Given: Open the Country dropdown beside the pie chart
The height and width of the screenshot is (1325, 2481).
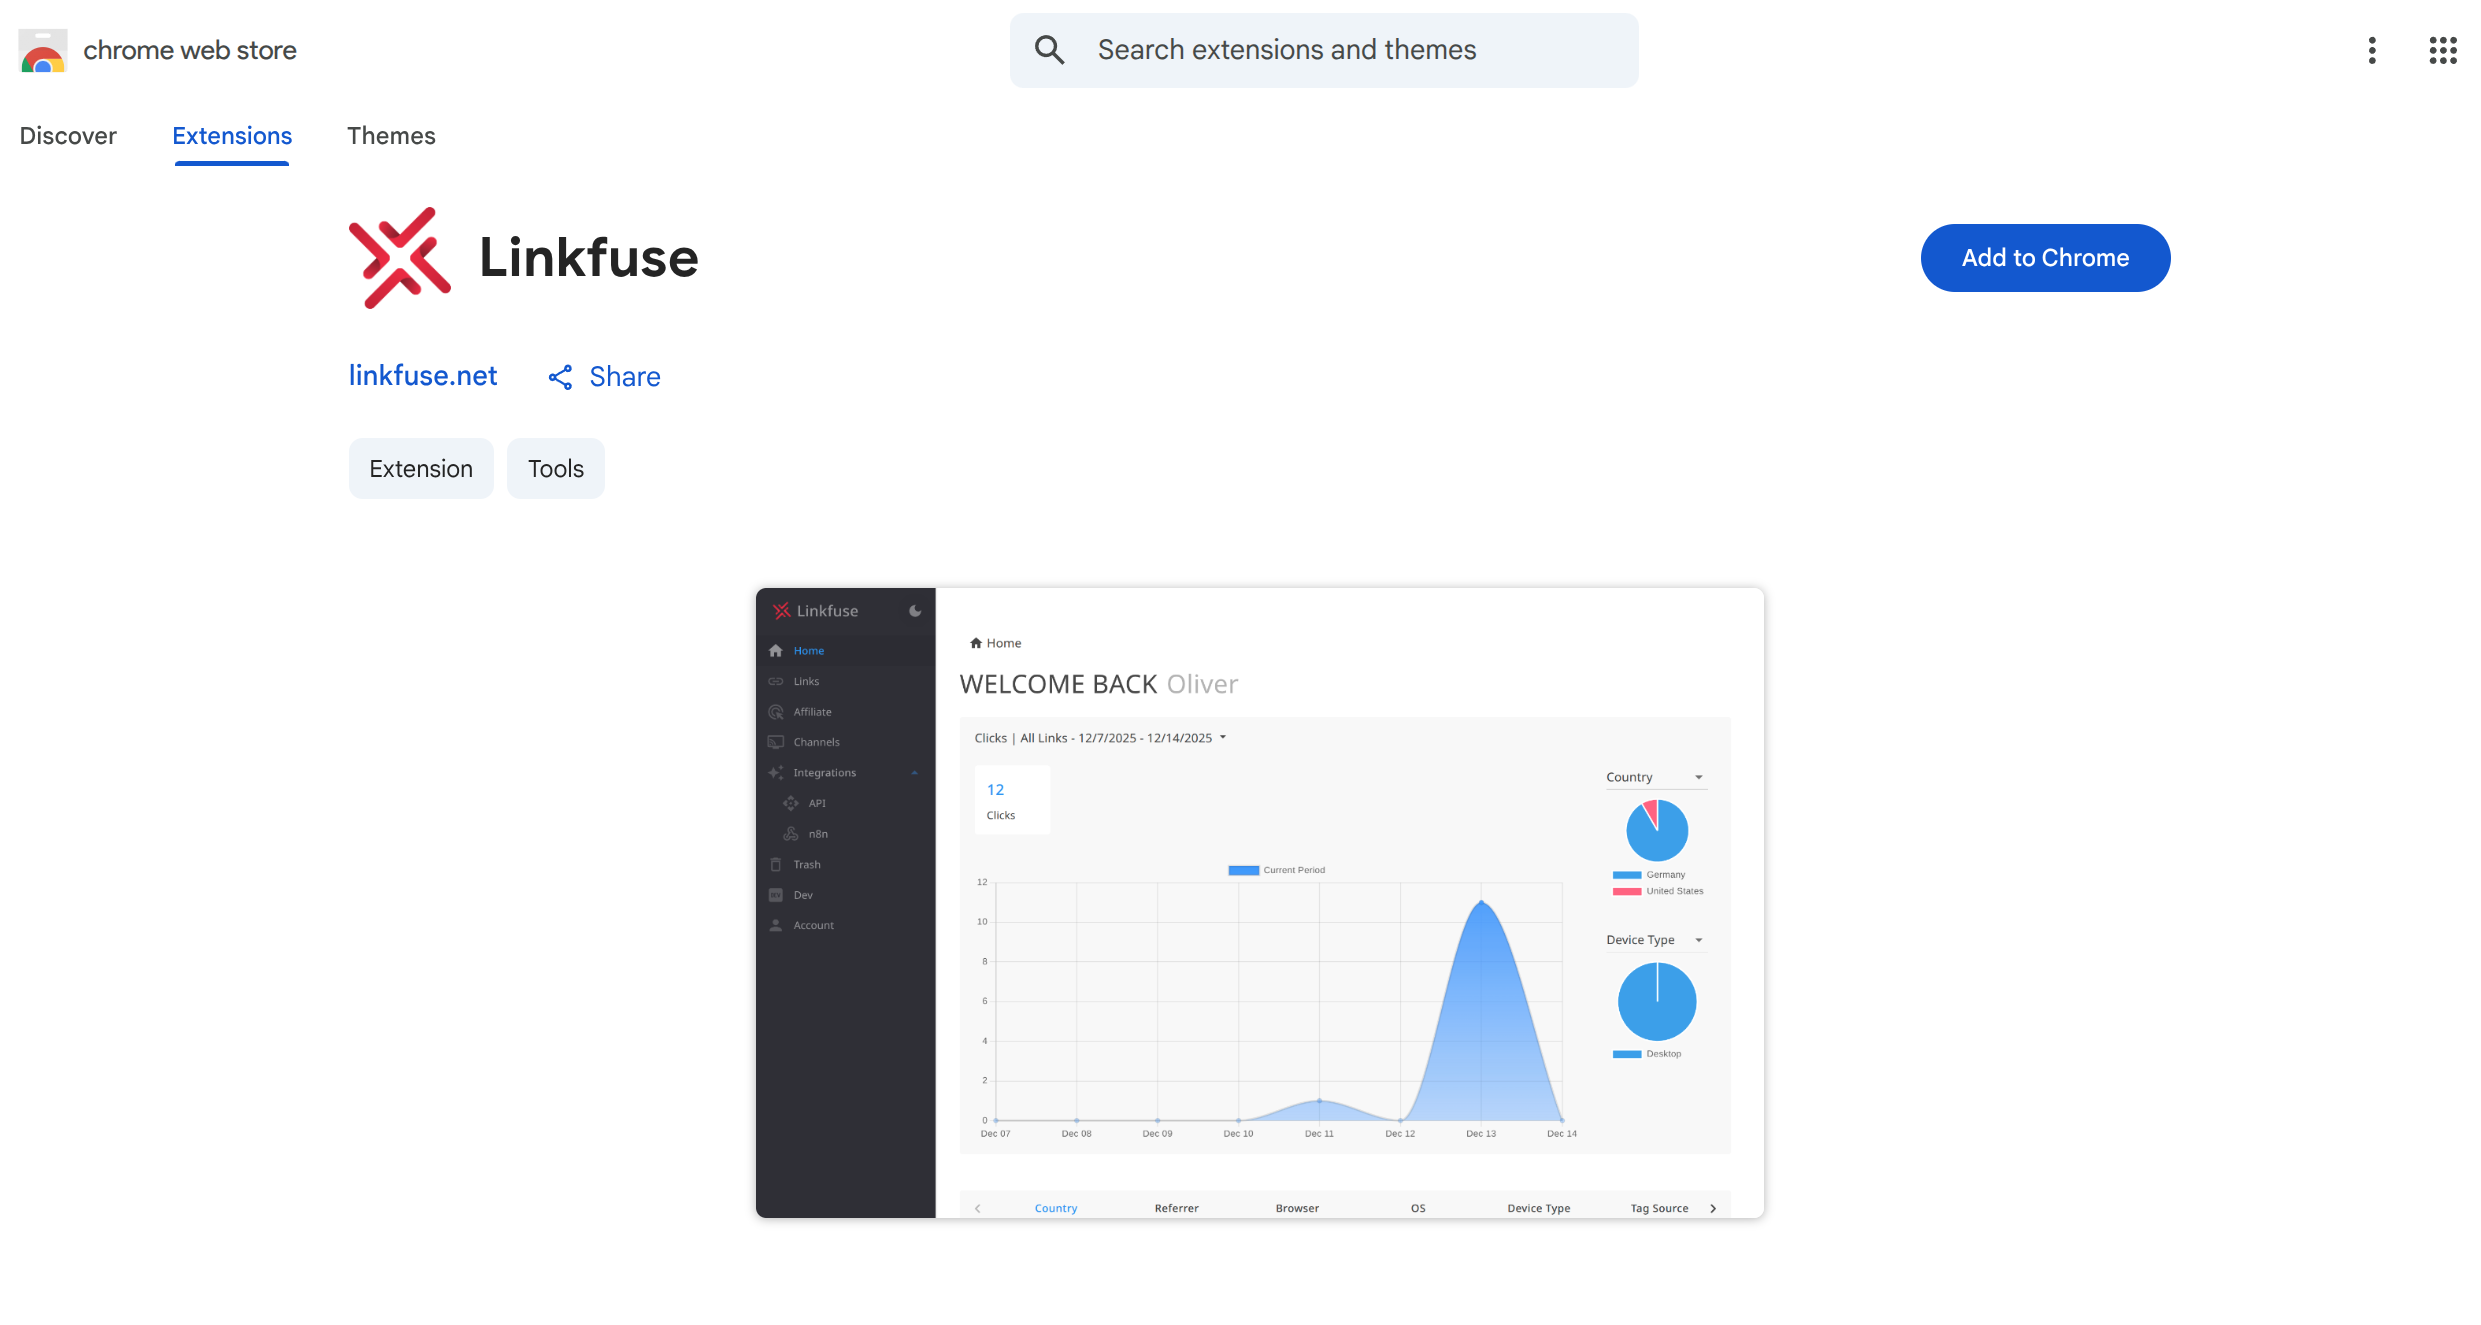Looking at the screenshot, I should pos(1698,778).
